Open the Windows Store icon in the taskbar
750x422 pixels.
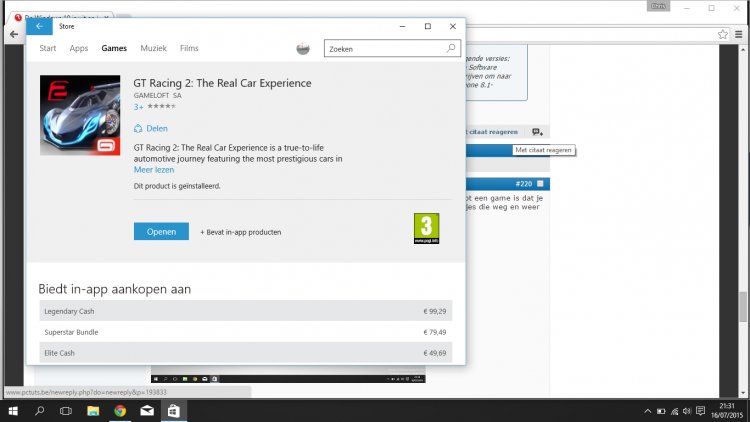pyautogui.click(x=173, y=411)
